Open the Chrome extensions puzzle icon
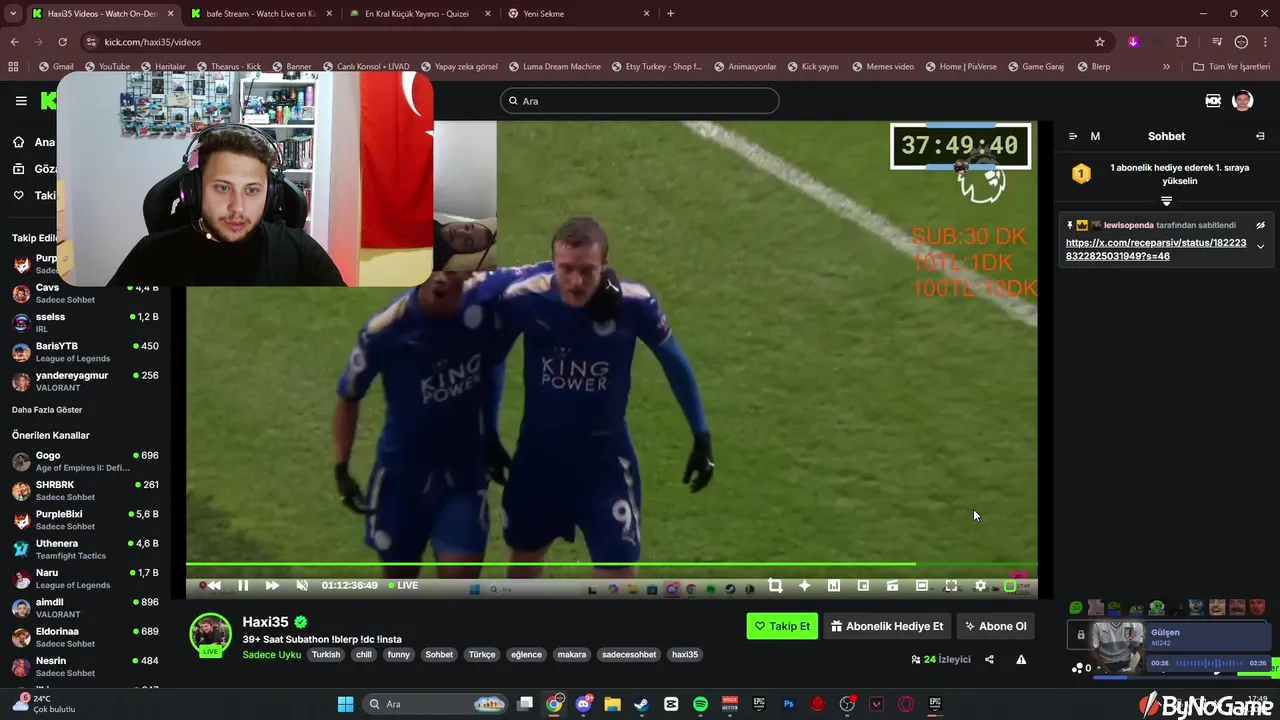 click(x=1181, y=42)
